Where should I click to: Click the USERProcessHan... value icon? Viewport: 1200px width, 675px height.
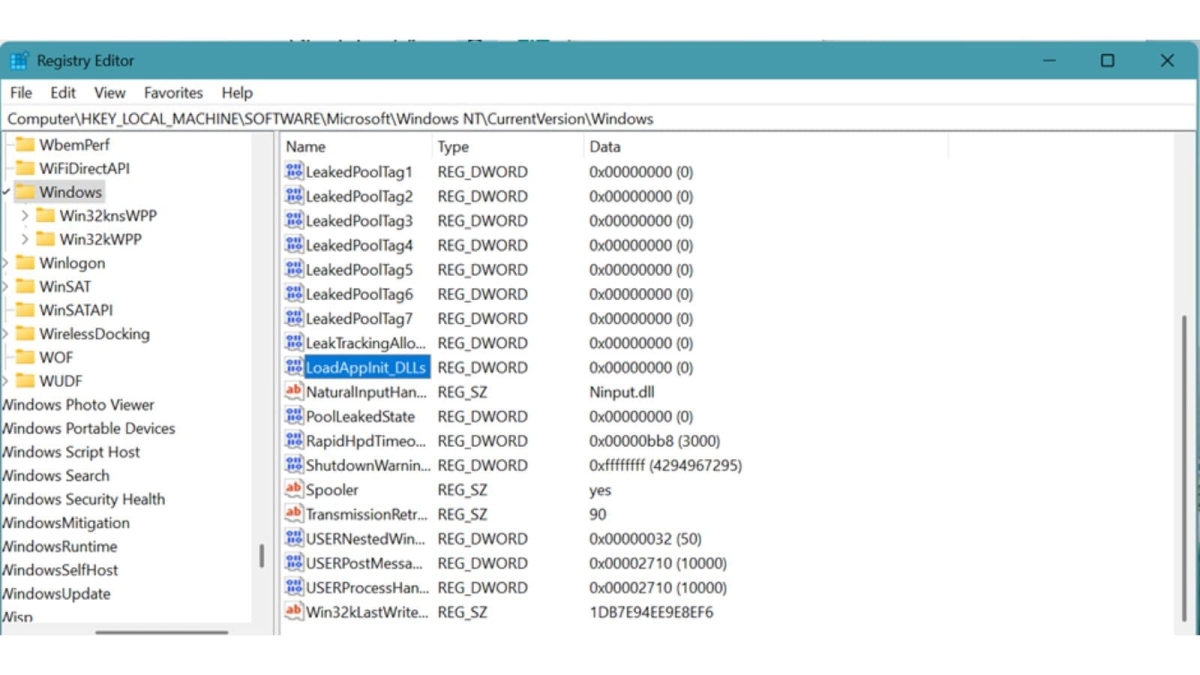(294, 588)
